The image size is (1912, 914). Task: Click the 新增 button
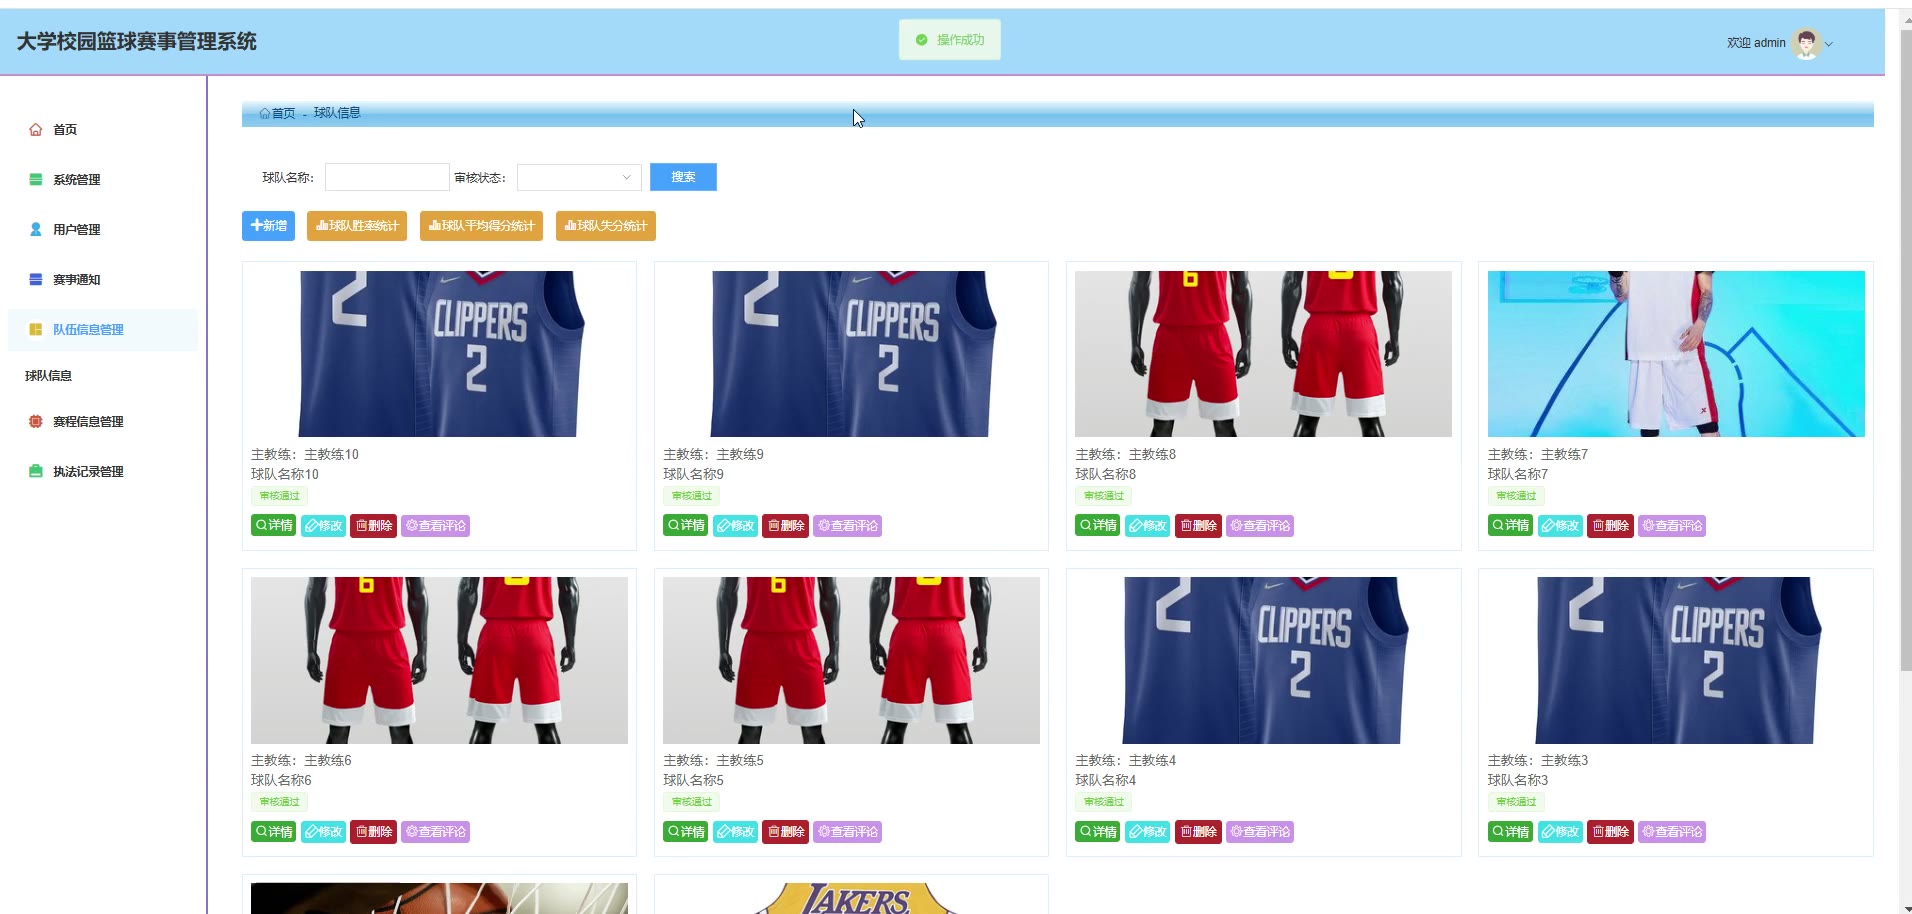(x=268, y=226)
